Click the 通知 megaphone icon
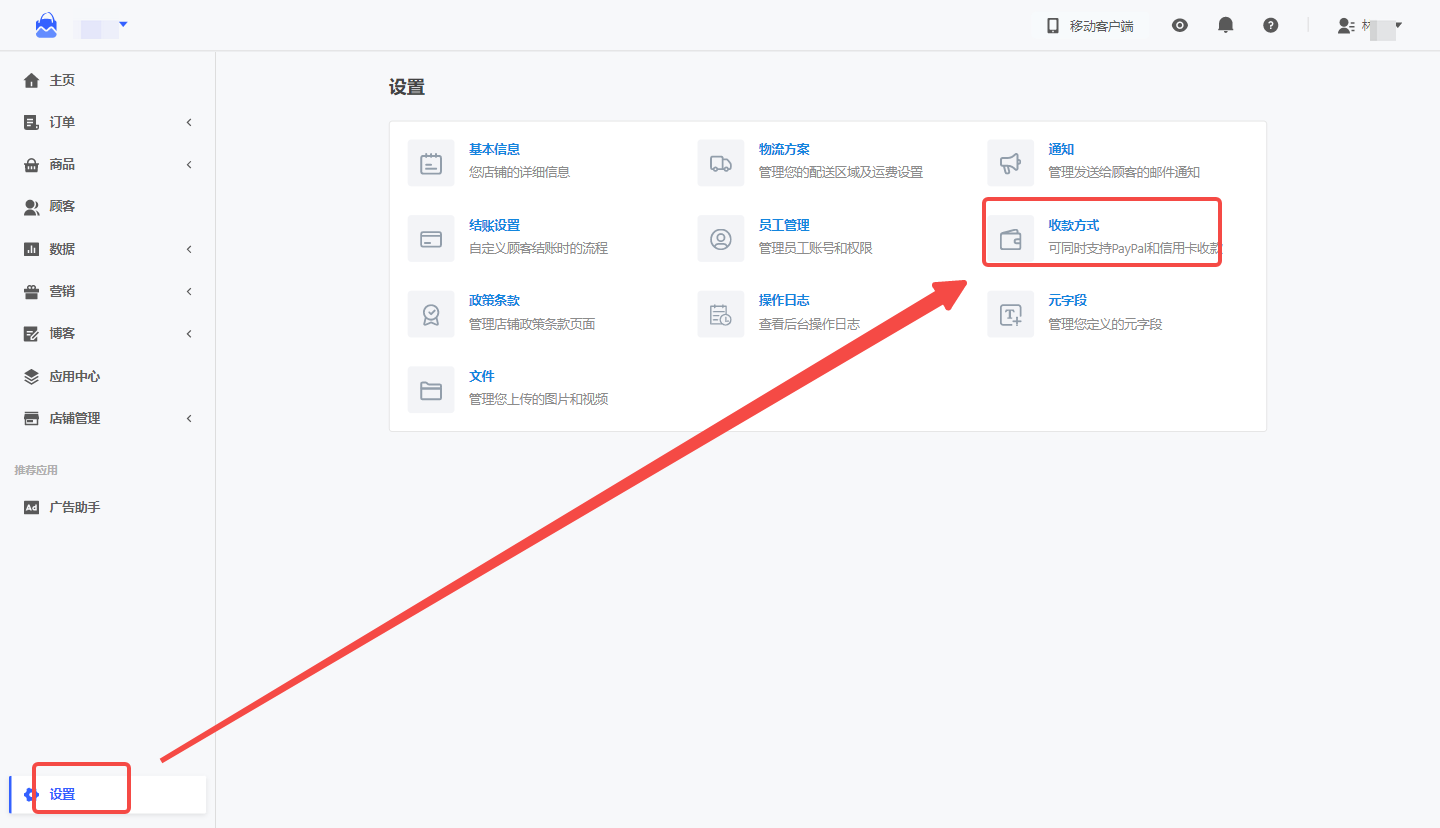 [1010, 163]
